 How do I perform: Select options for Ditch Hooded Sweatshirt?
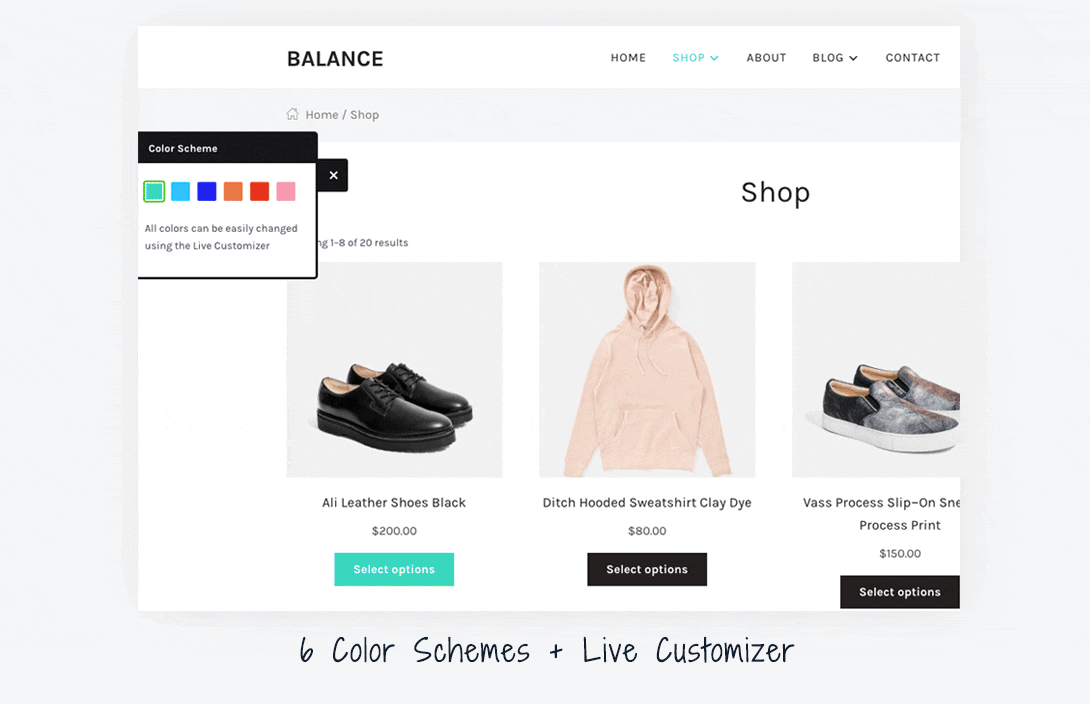[647, 569]
